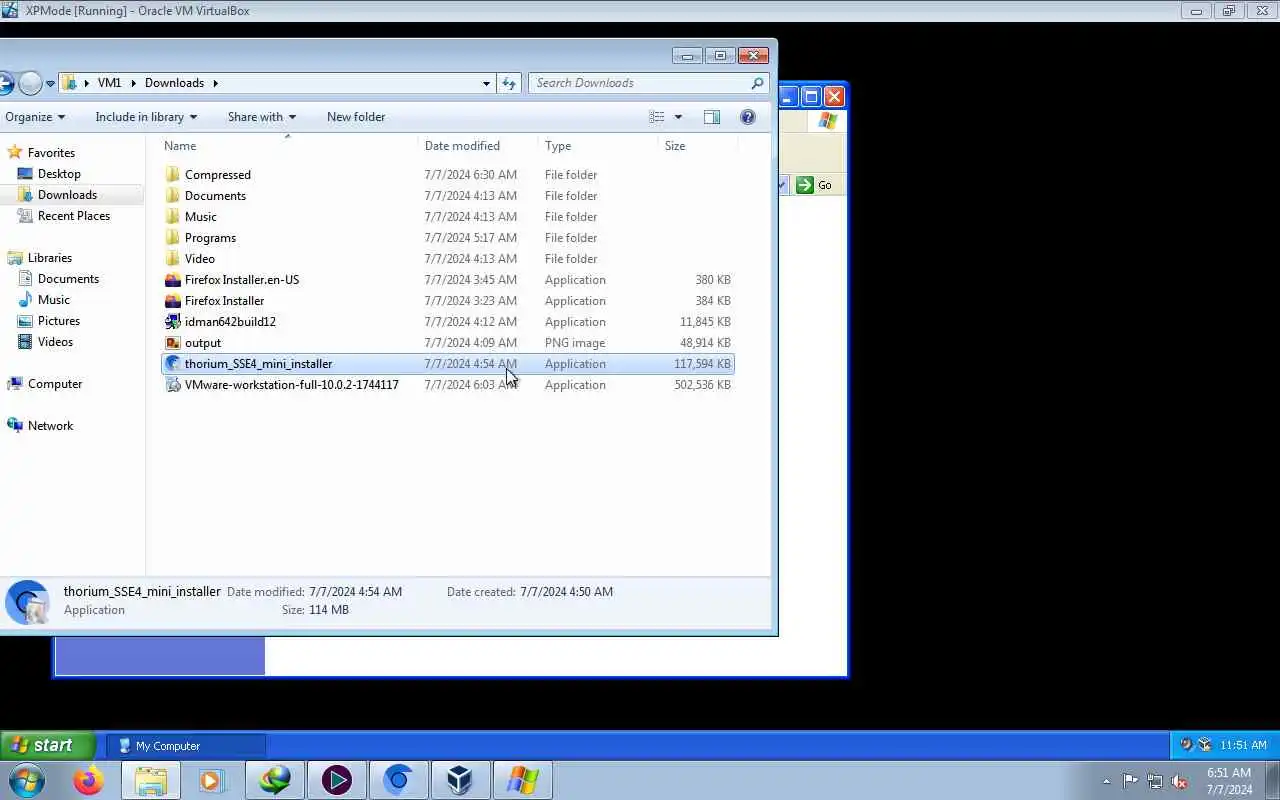
Task: Click the XP start button
Action: 48,745
